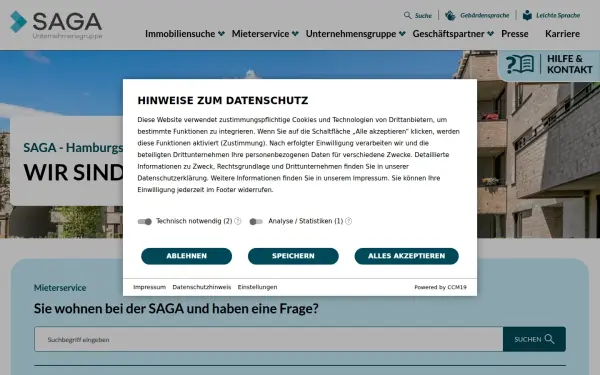Click the Gebärdensprache text link
Viewport: 600px width, 375px height.
[x=484, y=15]
